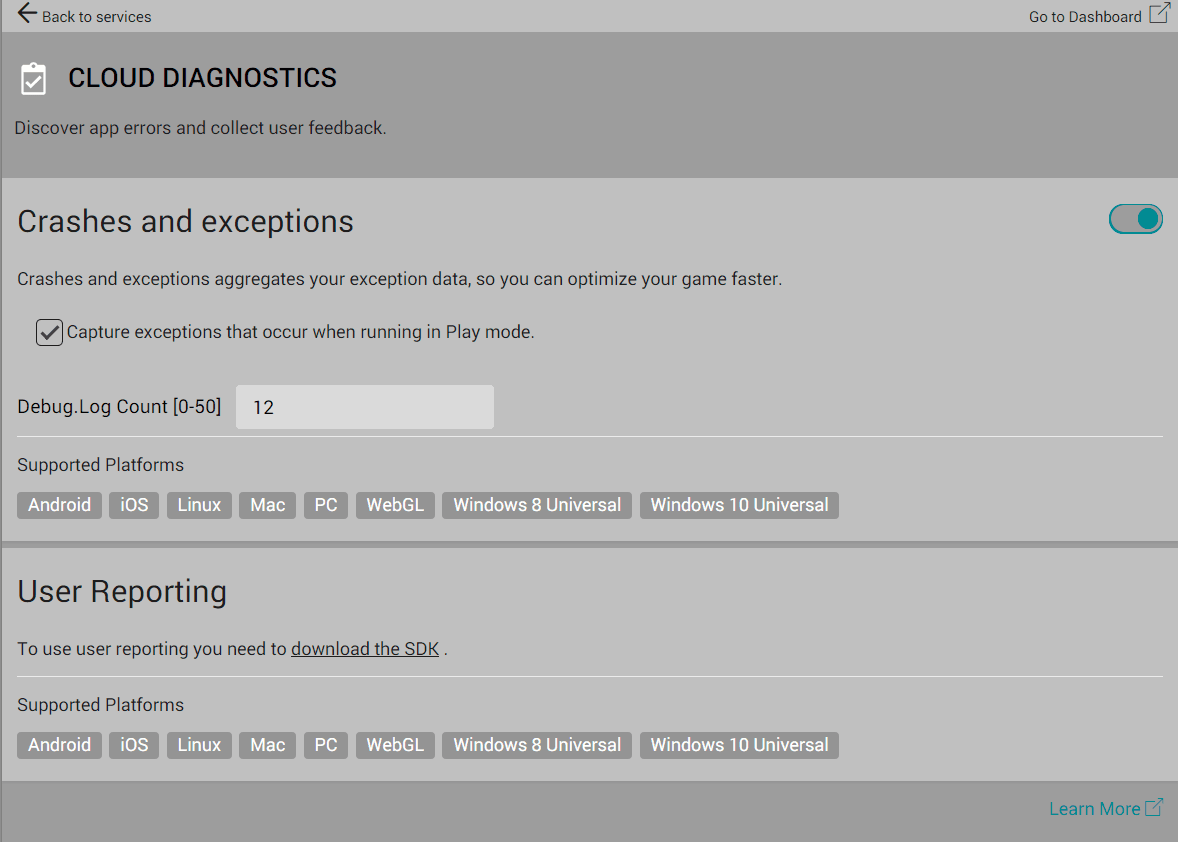Click the WebGL tag under Crashes and exceptions
1178x842 pixels.
click(x=395, y=505)
